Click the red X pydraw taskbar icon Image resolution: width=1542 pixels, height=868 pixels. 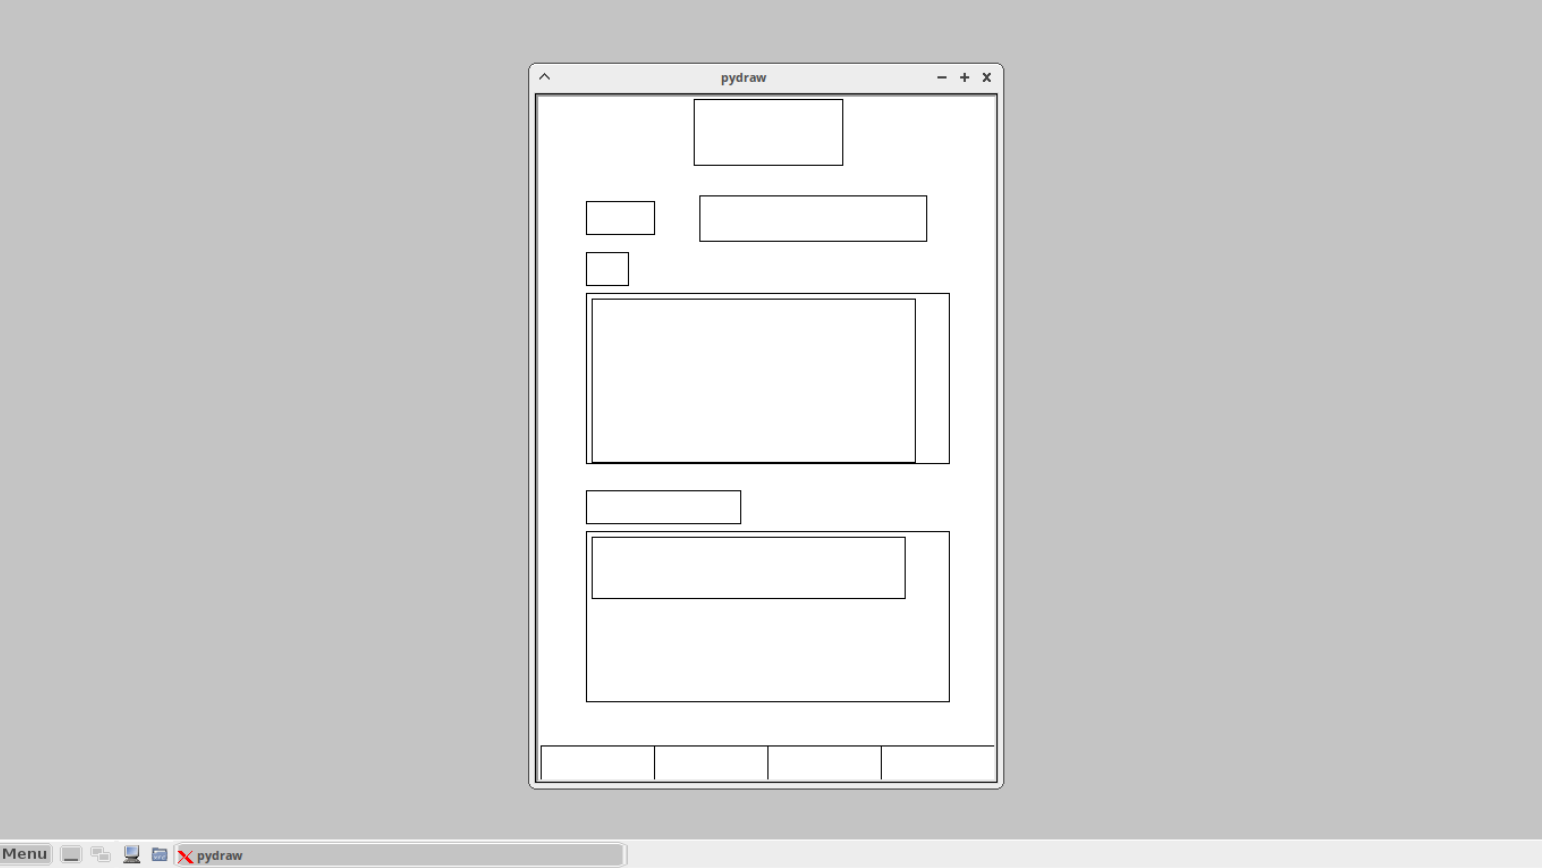pyautogui.click(x=185, y=856)
